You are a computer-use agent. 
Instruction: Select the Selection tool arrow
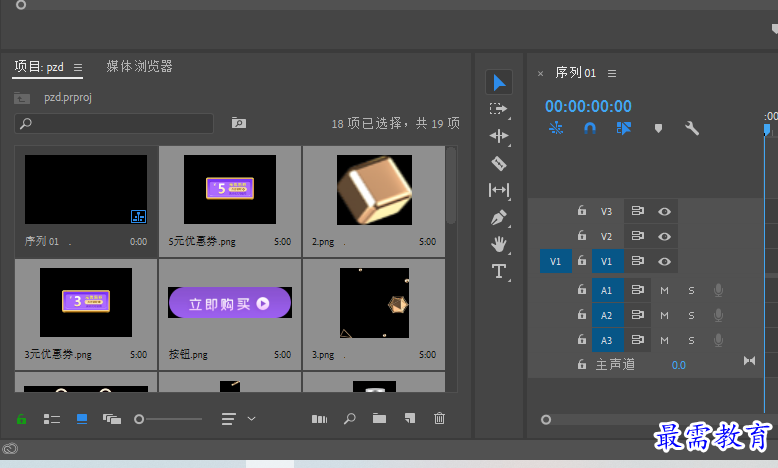(x=499, y=82)
